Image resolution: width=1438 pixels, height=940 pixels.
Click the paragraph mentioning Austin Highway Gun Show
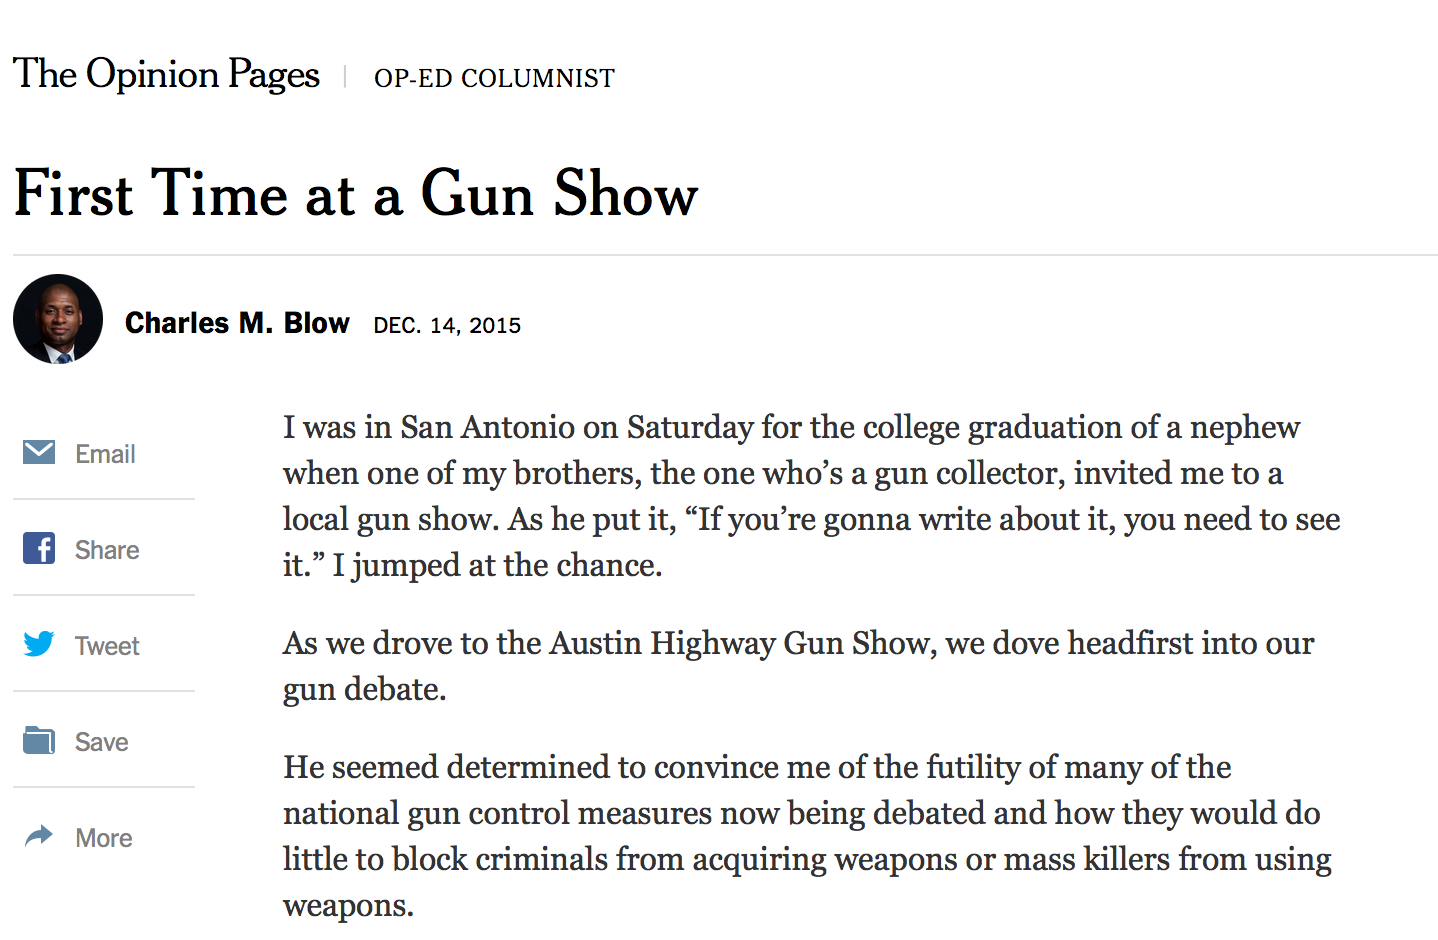798,666
